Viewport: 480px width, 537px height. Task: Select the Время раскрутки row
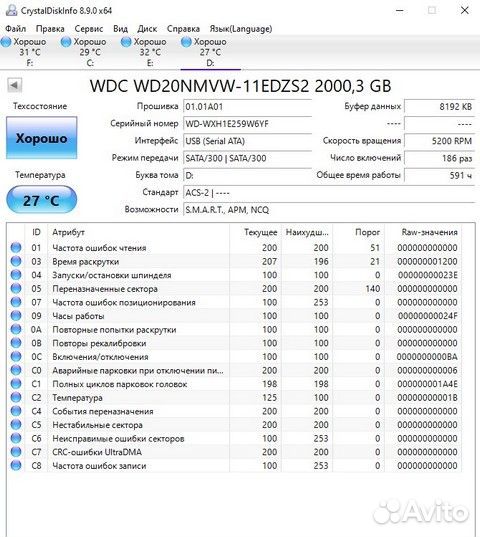234,261
